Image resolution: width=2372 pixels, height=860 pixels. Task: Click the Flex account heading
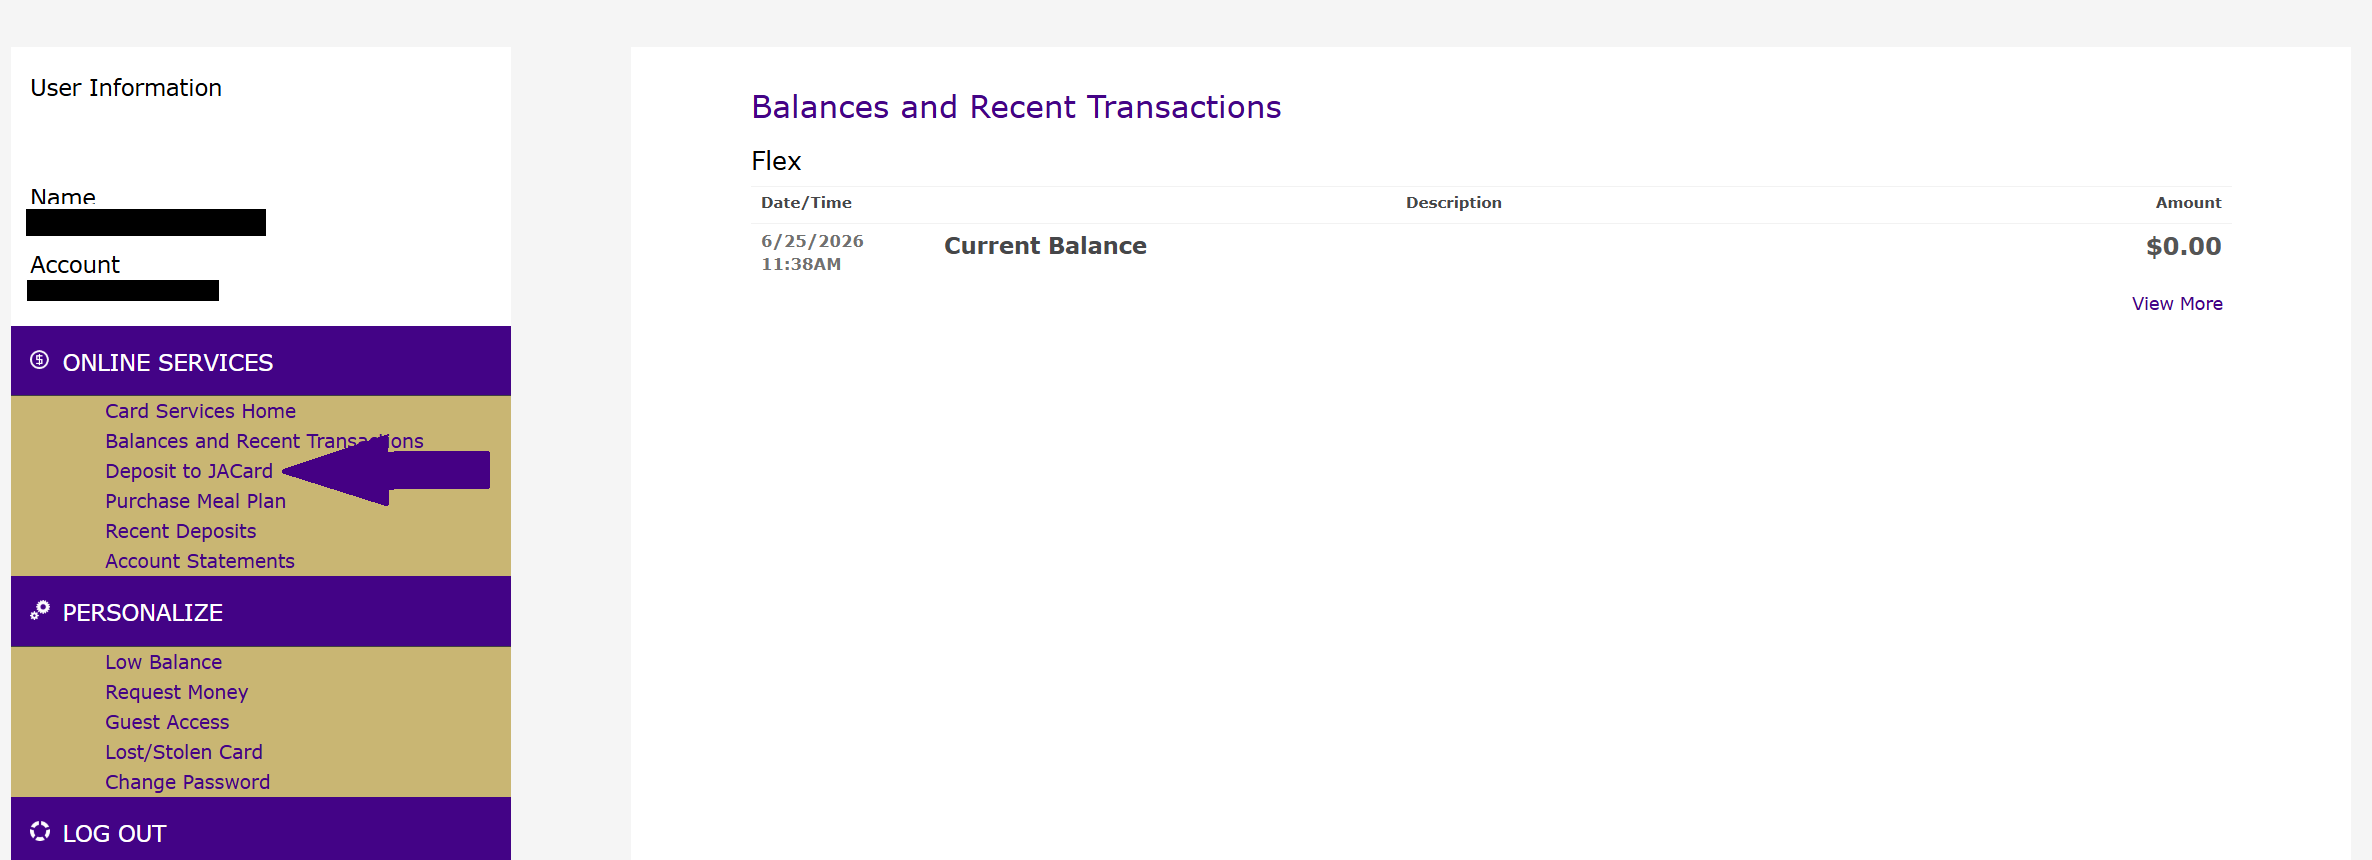(776, 161)
